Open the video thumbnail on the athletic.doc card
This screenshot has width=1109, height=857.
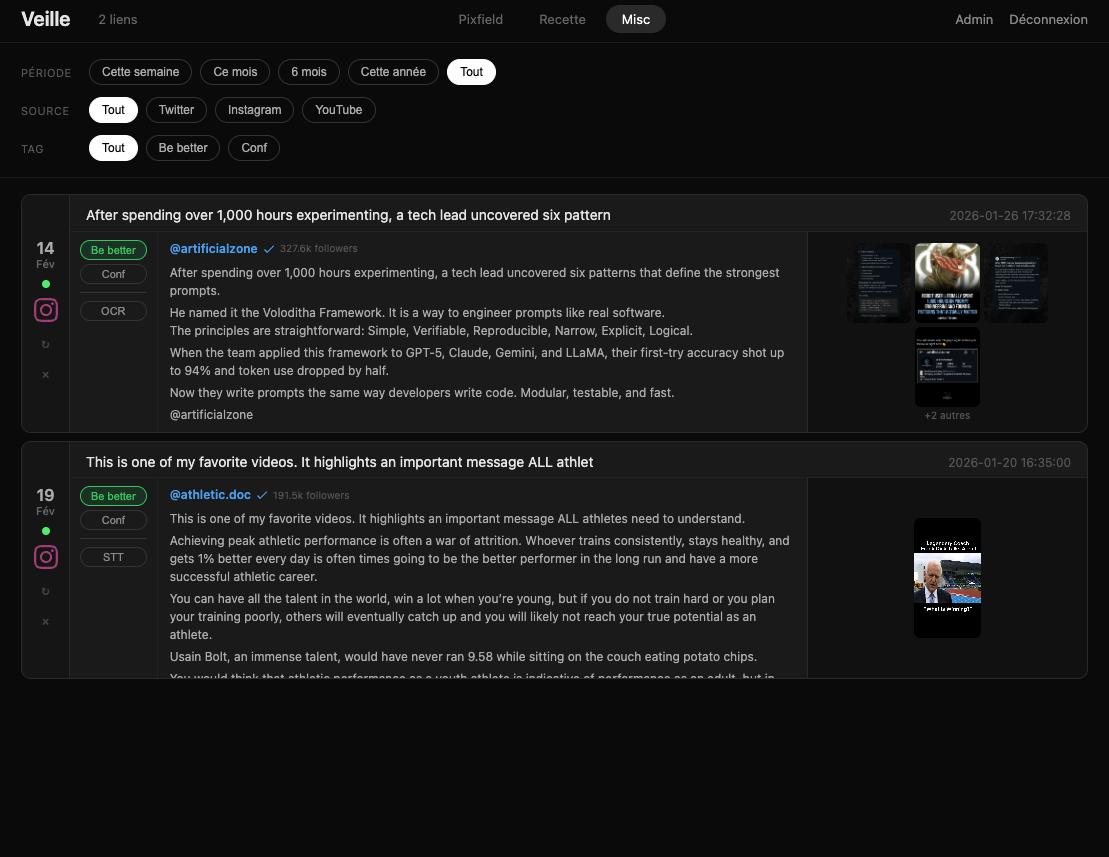point(947,577)
